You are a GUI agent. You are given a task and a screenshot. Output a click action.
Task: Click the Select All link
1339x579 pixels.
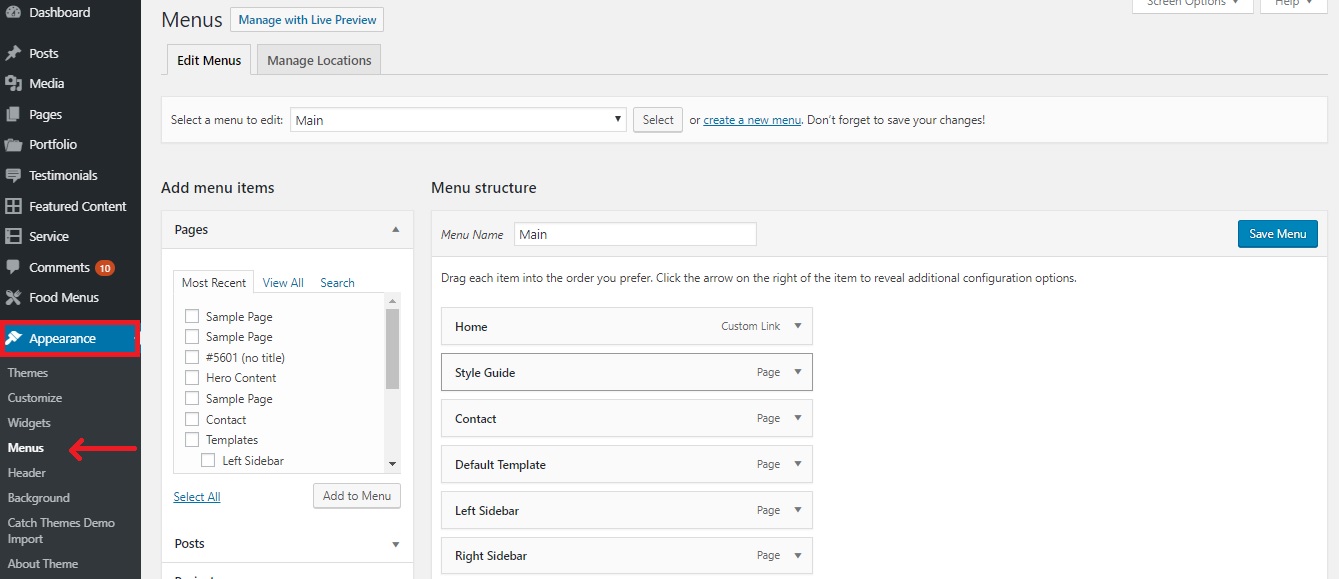pos(197,497)
